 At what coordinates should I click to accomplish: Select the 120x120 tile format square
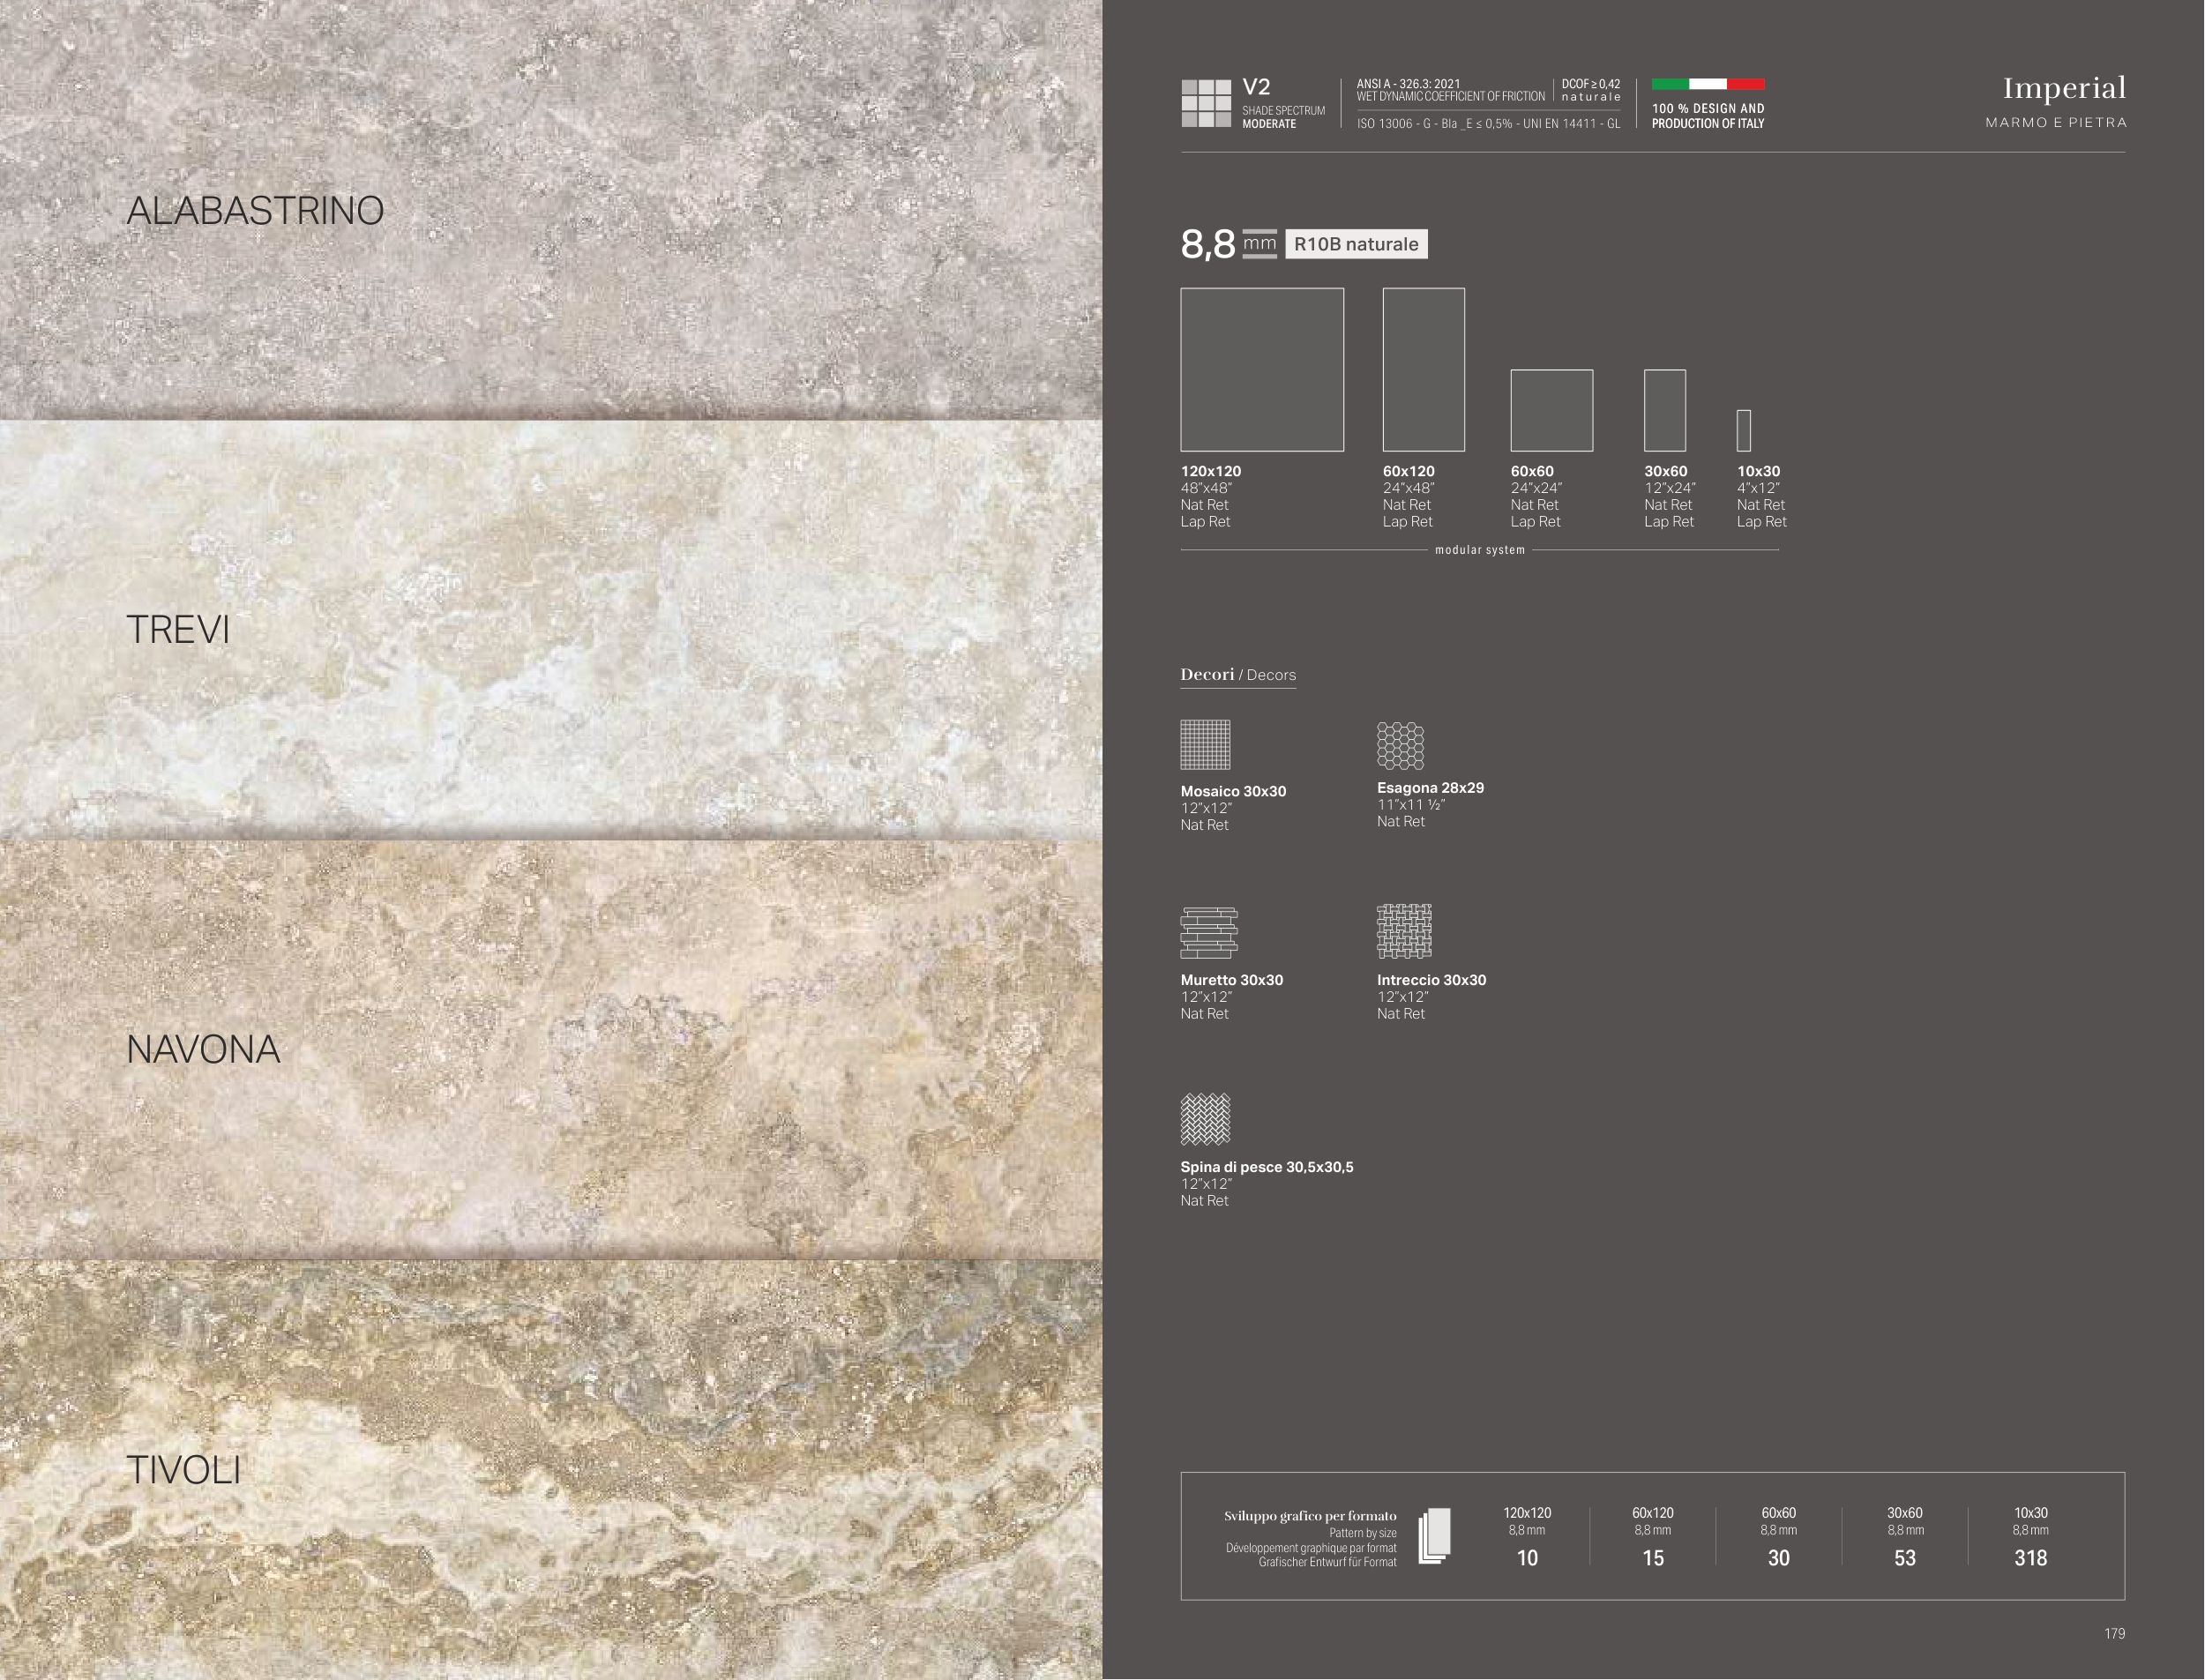[1262, 370]
